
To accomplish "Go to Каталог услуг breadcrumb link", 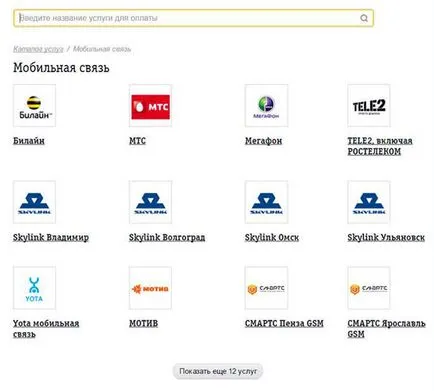I will pos(38,49).
